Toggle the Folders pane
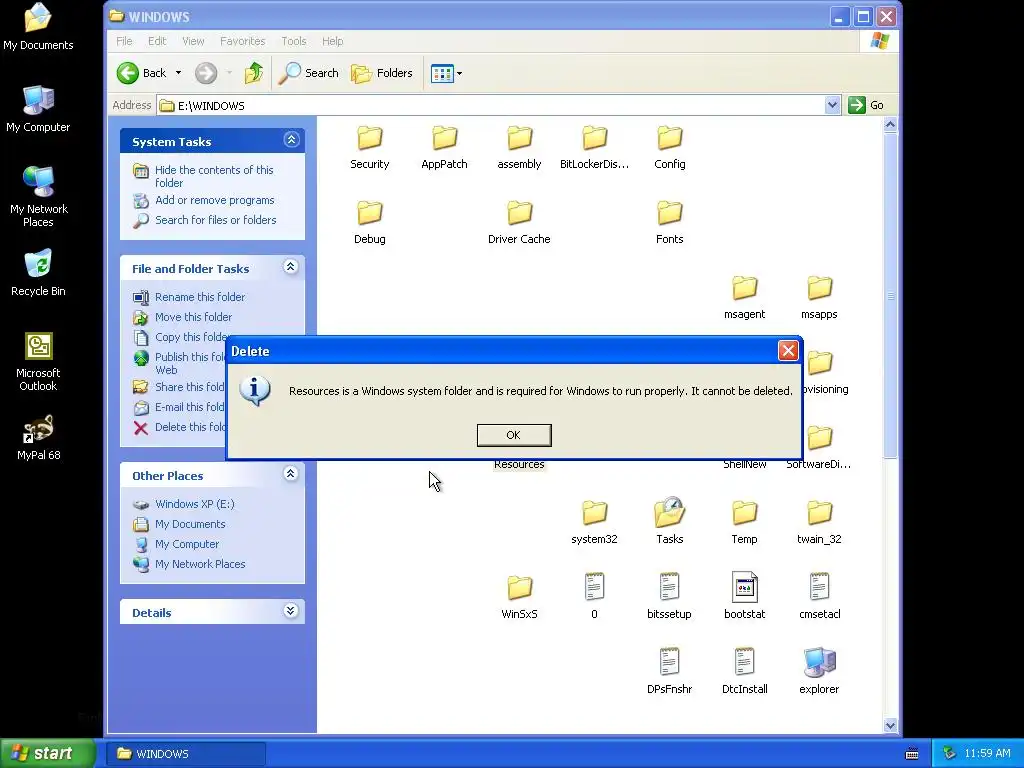 382,73
